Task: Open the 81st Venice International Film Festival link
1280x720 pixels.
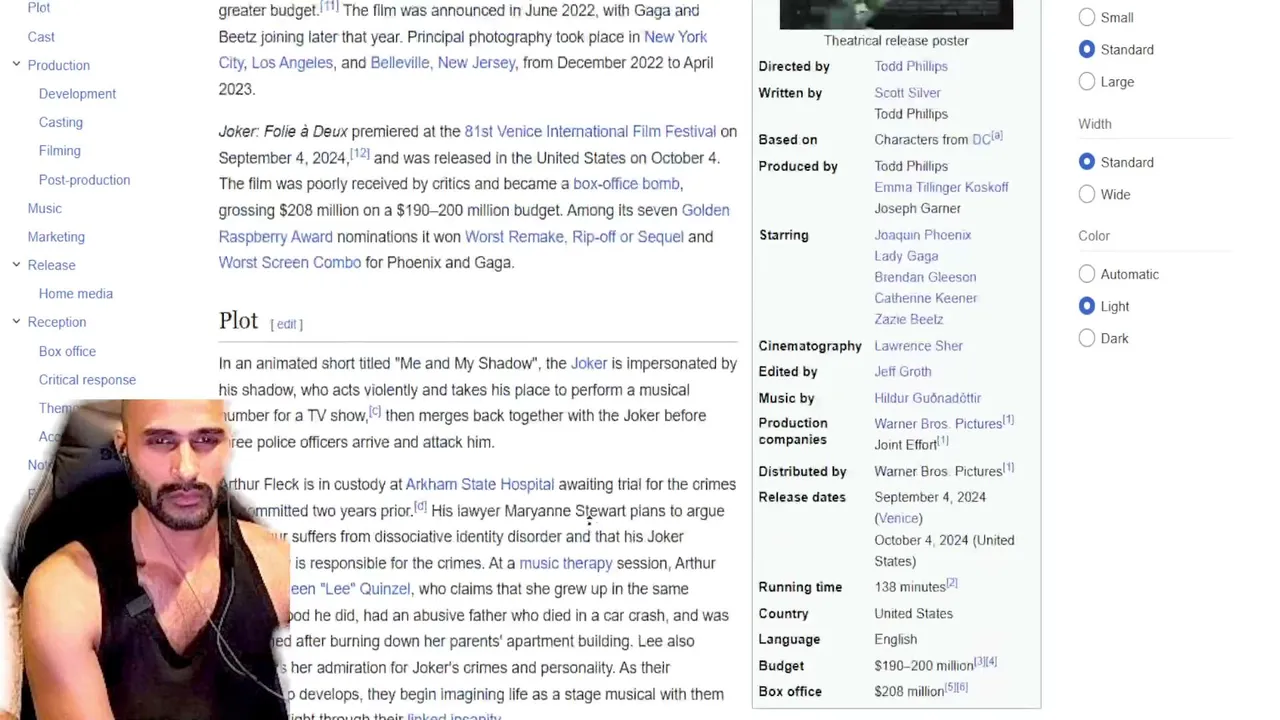Action: (590, 132)
